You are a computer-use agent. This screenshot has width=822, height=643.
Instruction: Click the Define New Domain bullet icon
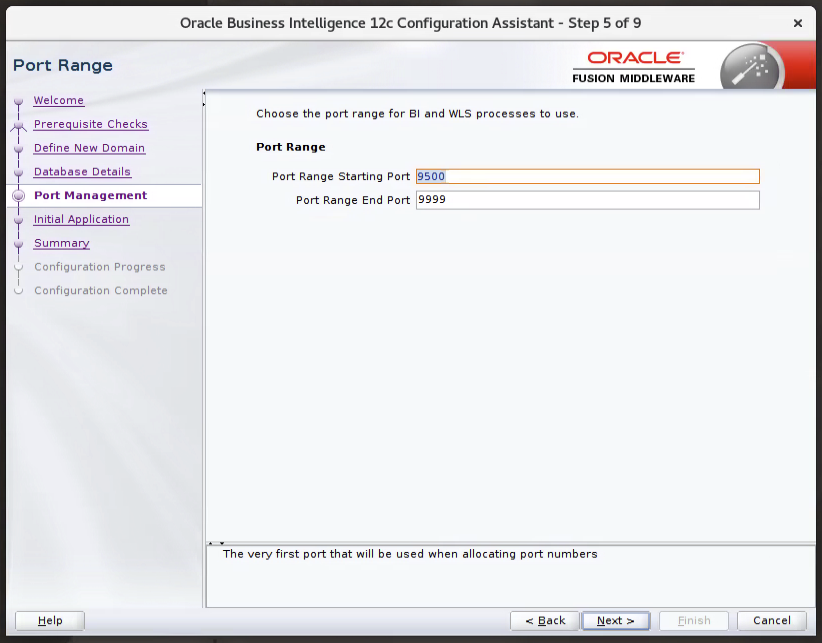coord(19,148)
